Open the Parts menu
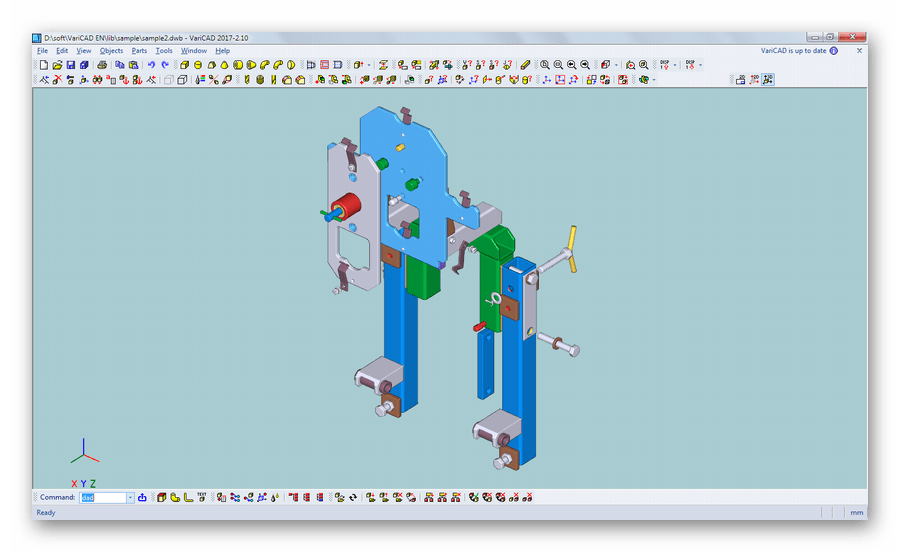900x552 pixels. 139,51
